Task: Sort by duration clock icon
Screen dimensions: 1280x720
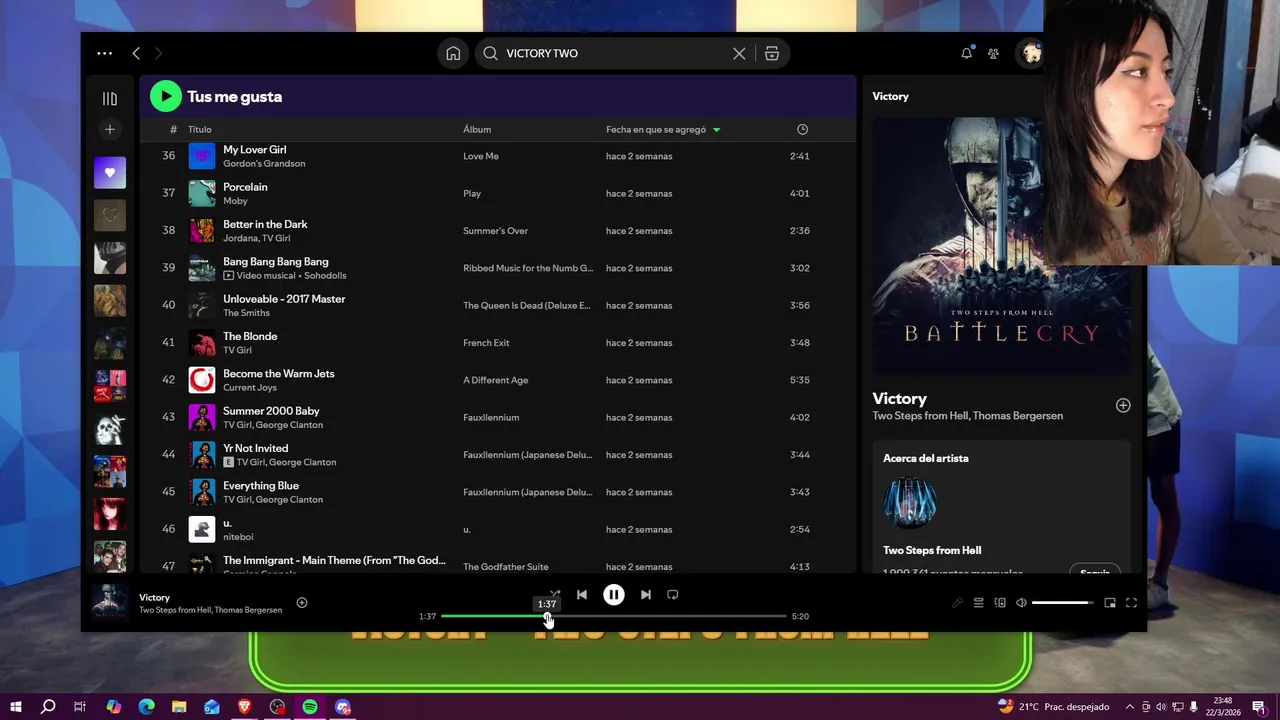Action: click(x=802, y=129)
